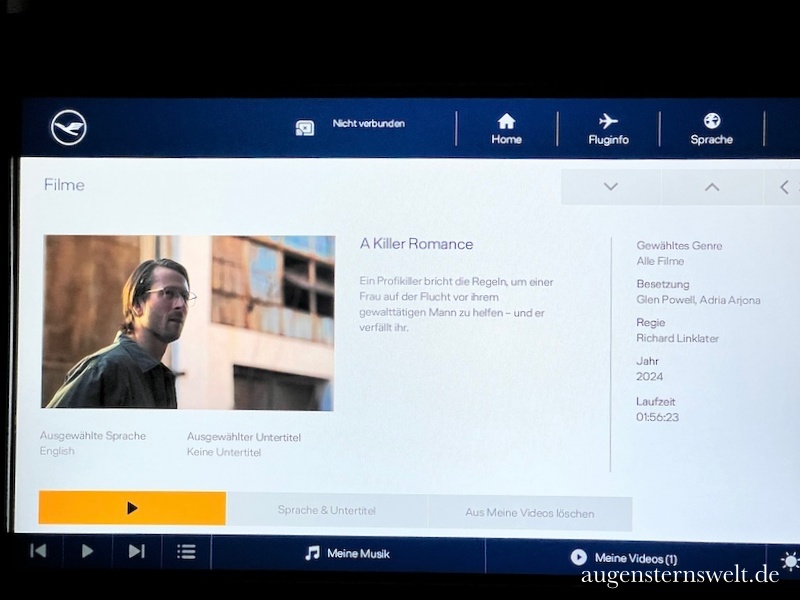Click the A Killer Romance movie thumbnail

coord(188,322)
